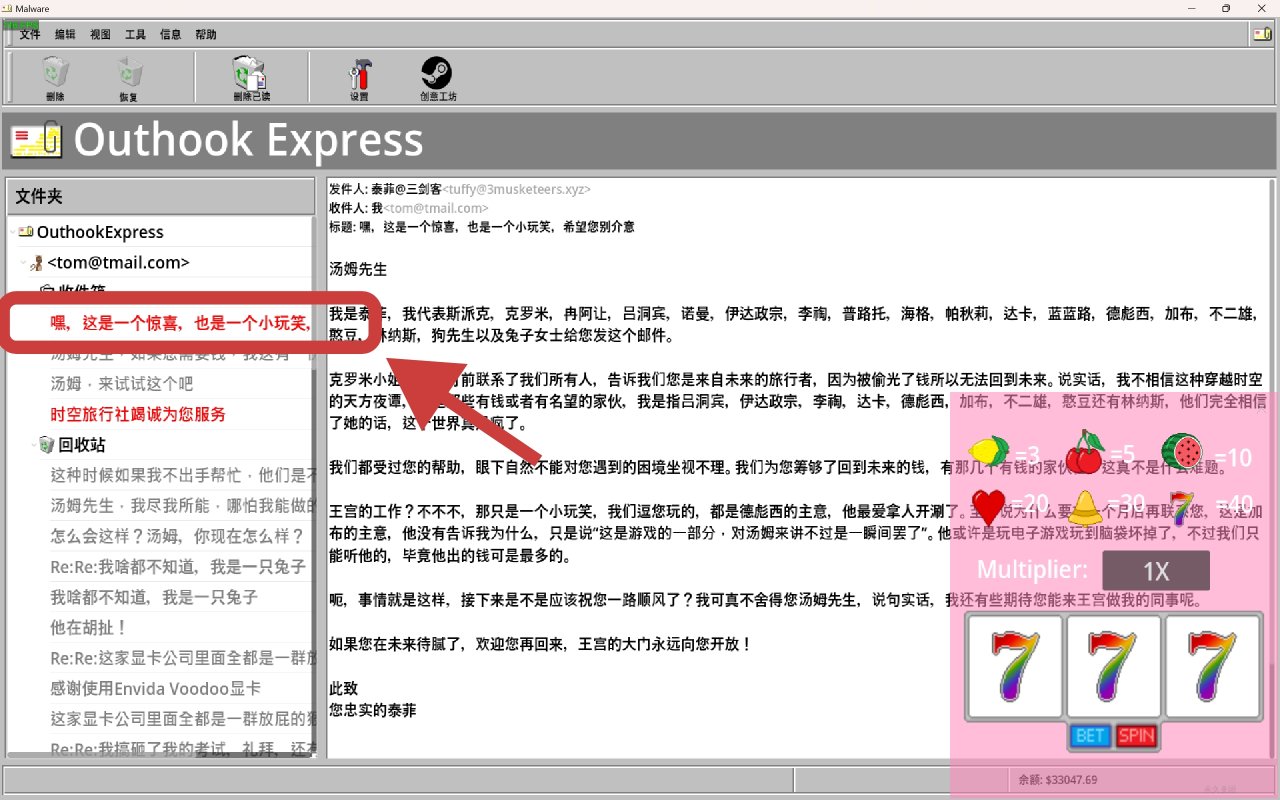The height and width of the screenshot is (800, 1280).
Task: Click the small rainbow 7 symbol in the paytable
Action: pos(1182,508)
